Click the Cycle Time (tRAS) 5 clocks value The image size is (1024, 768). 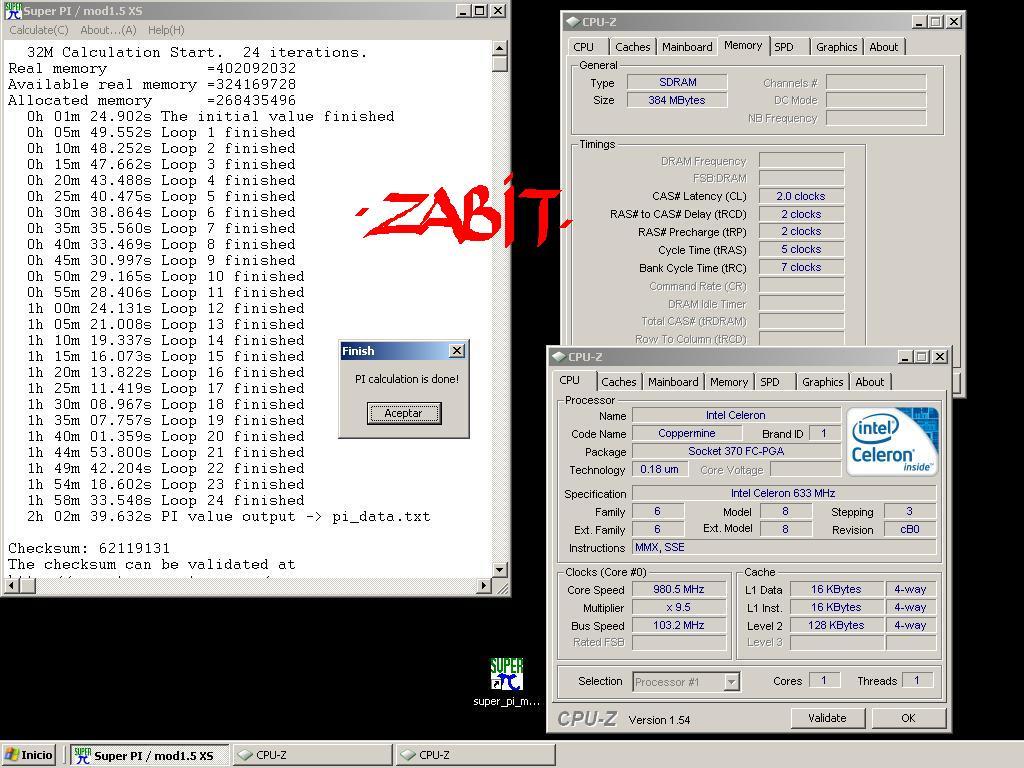click(x=801, y=249)
